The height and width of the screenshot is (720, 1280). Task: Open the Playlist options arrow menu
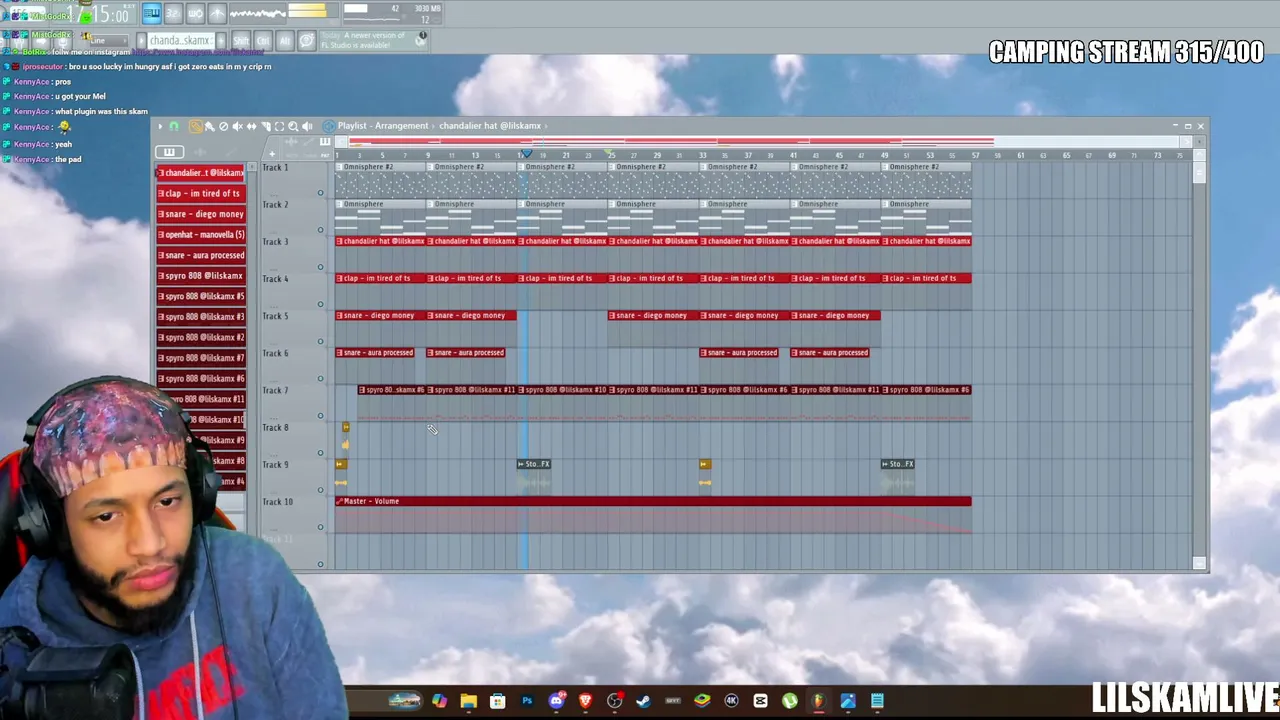click(x=160, y=126)
